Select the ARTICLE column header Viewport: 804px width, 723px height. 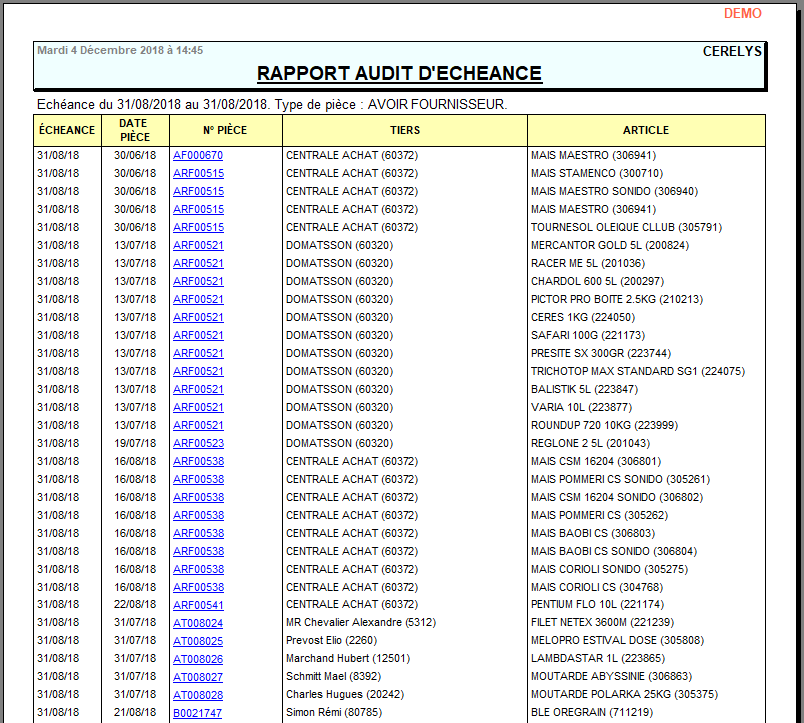646,130
